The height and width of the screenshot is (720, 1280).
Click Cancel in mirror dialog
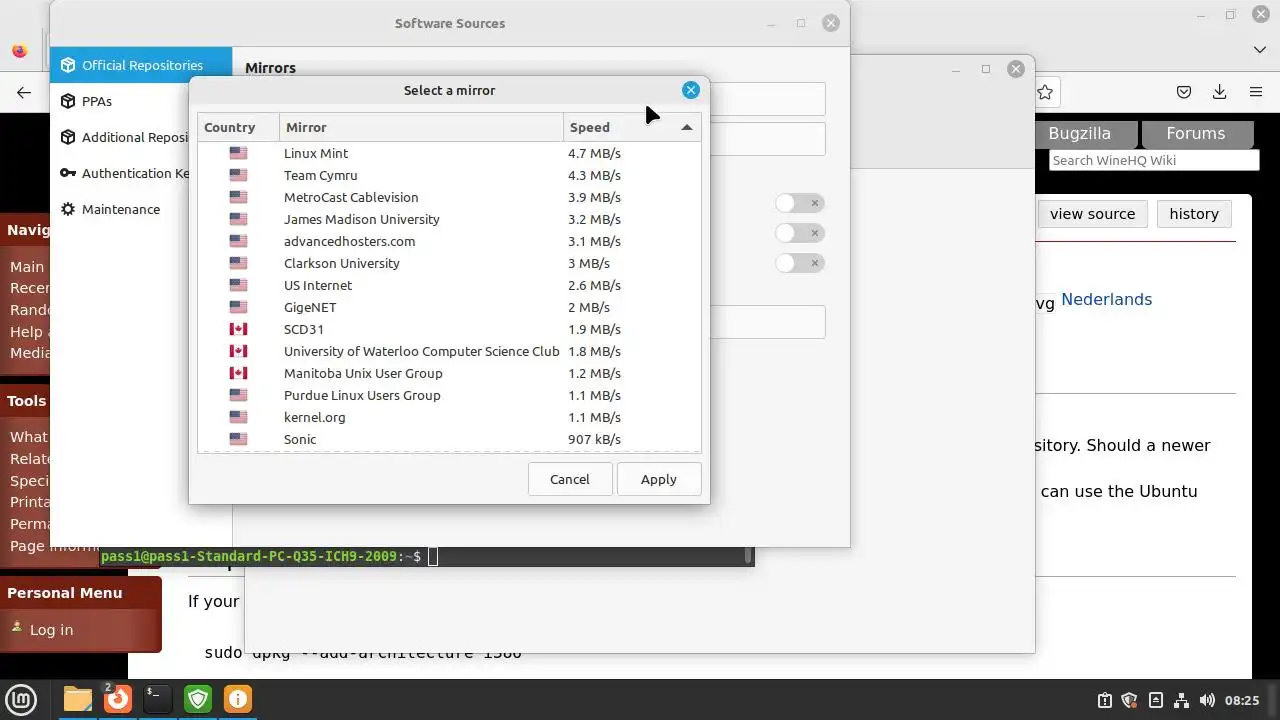point(569,479)
